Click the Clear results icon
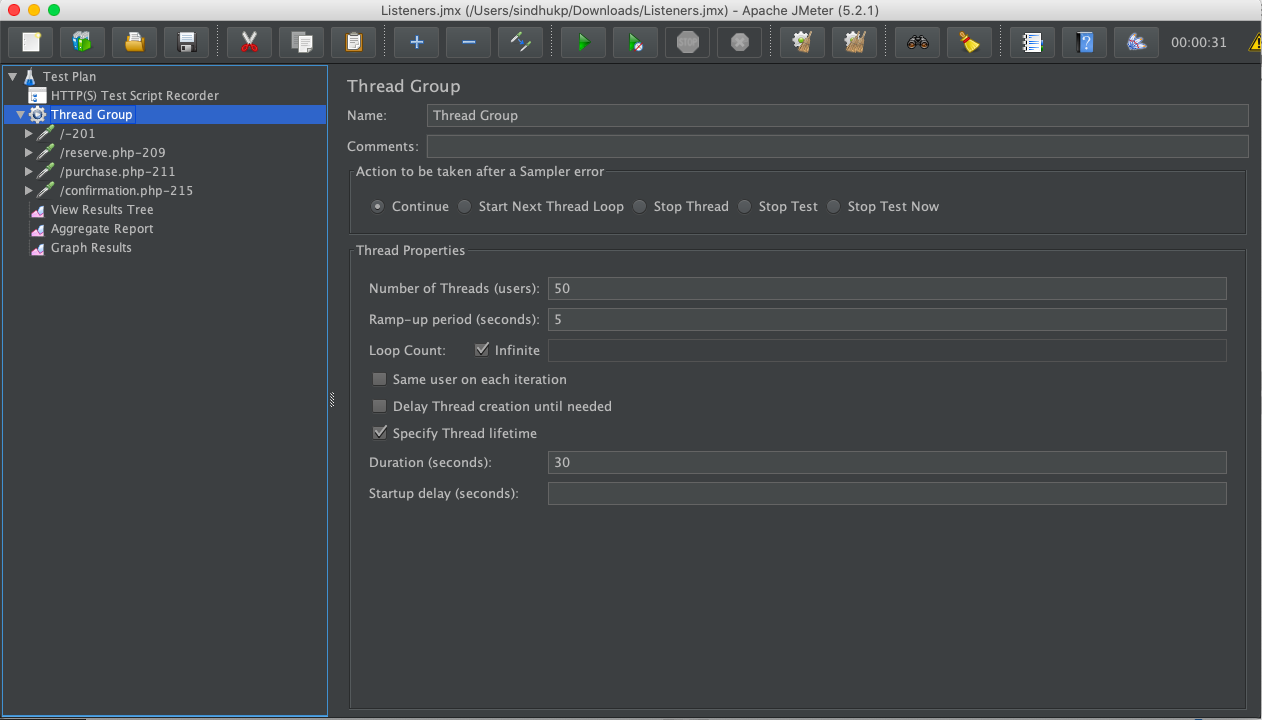 click(x=802, y=43)
